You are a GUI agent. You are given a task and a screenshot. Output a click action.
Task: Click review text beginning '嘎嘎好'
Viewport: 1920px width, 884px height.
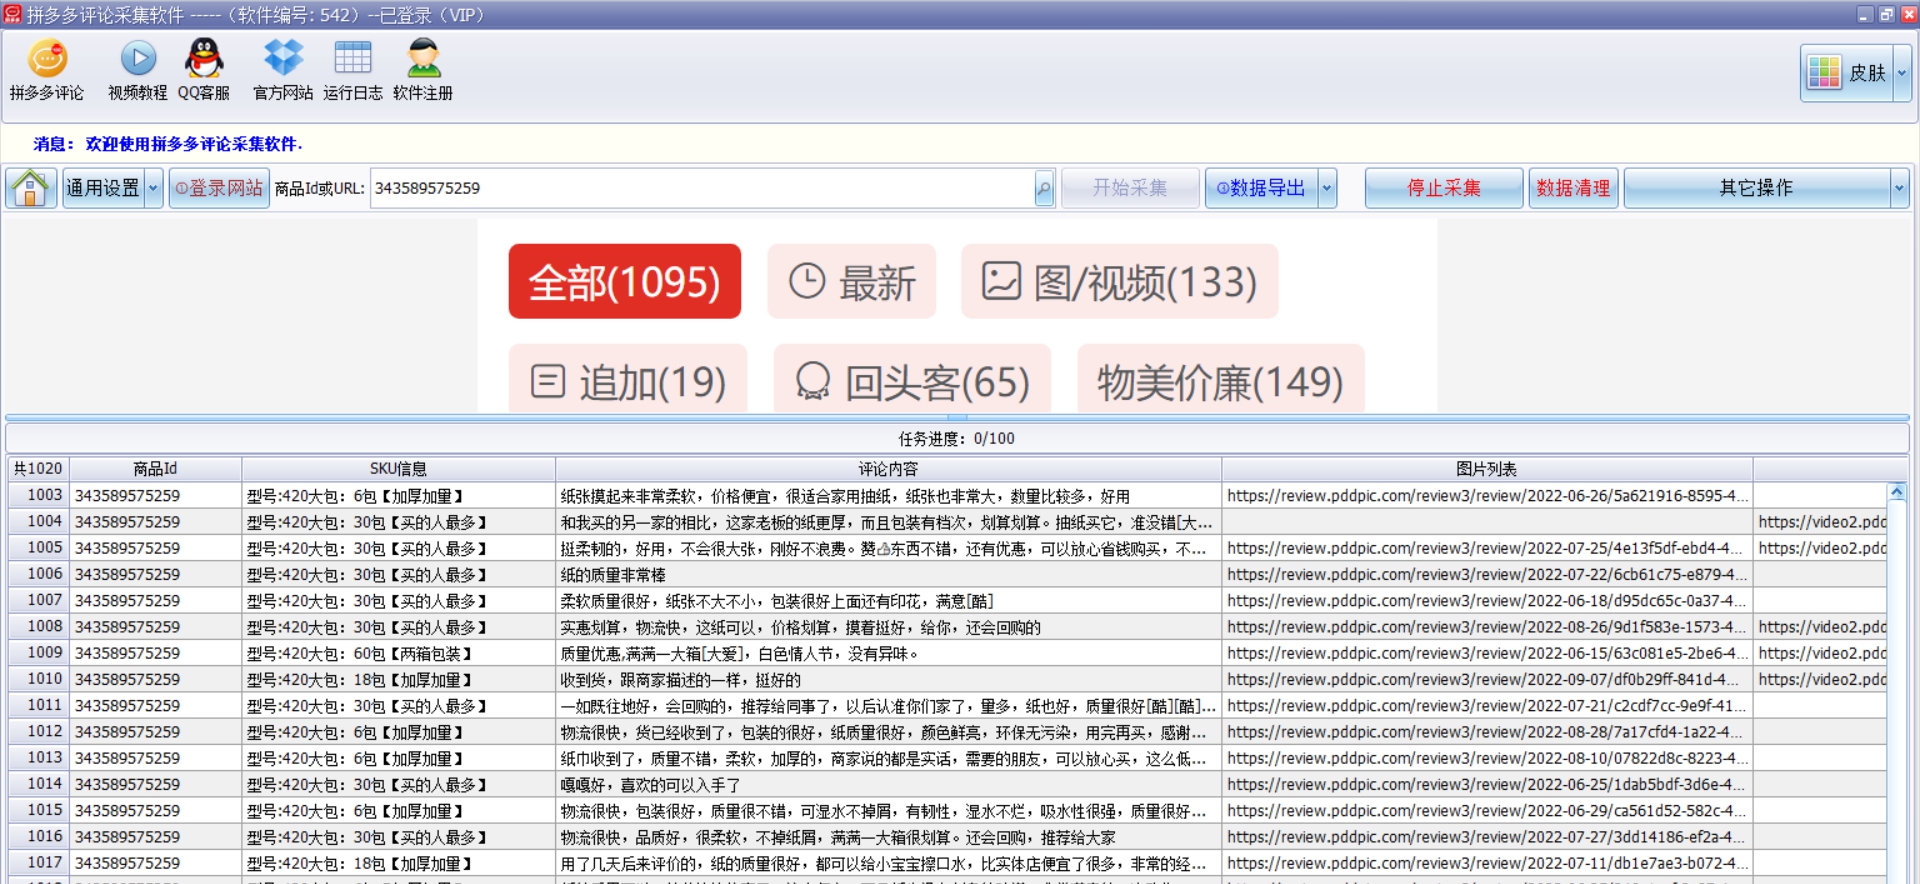[650, 785]
